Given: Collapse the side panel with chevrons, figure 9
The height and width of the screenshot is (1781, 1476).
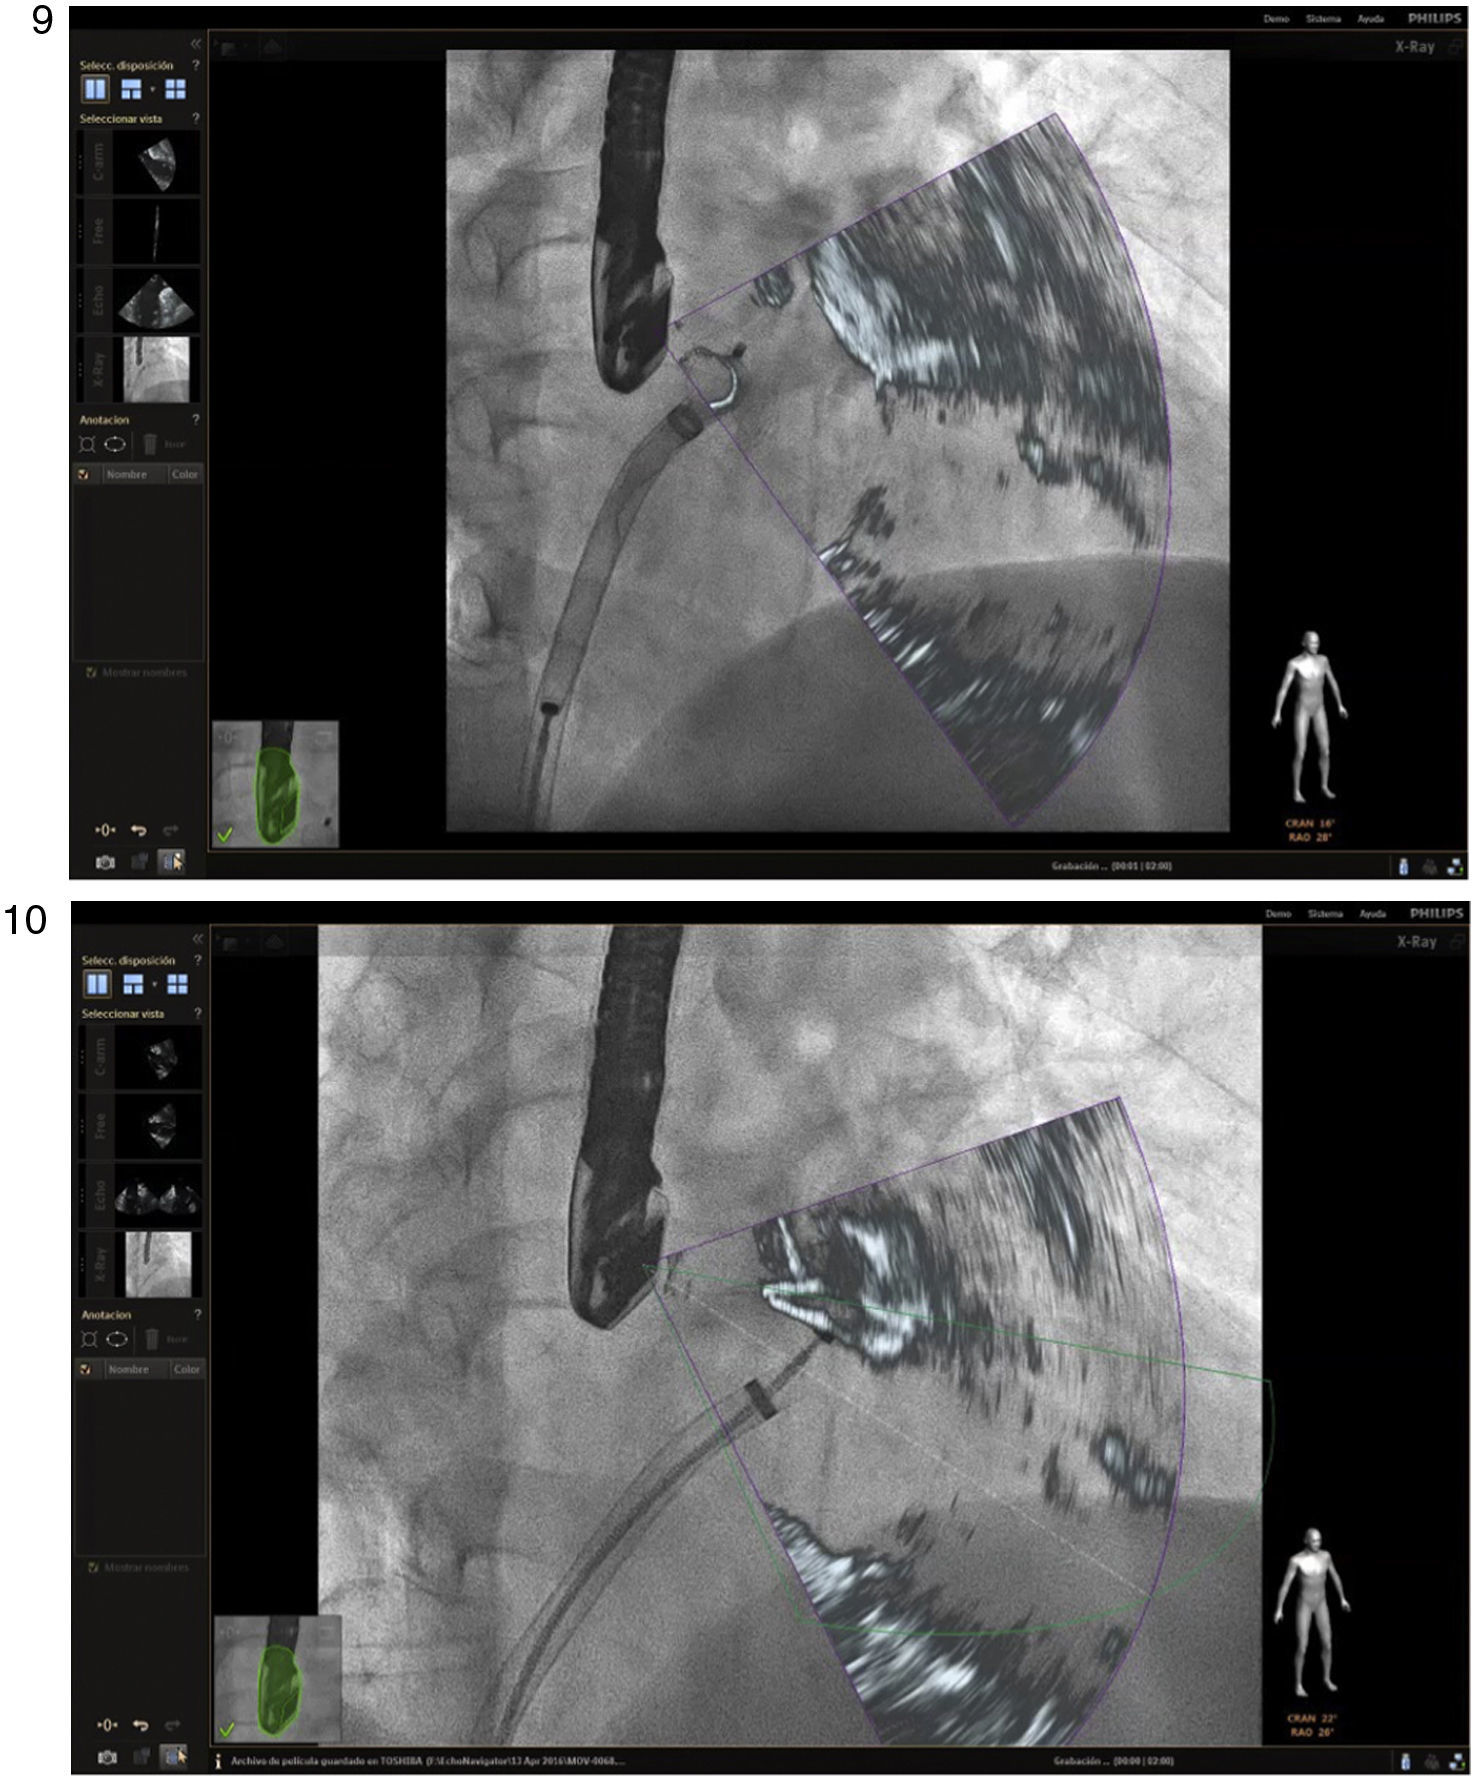Looking at the screenshot, I should 195,44.
